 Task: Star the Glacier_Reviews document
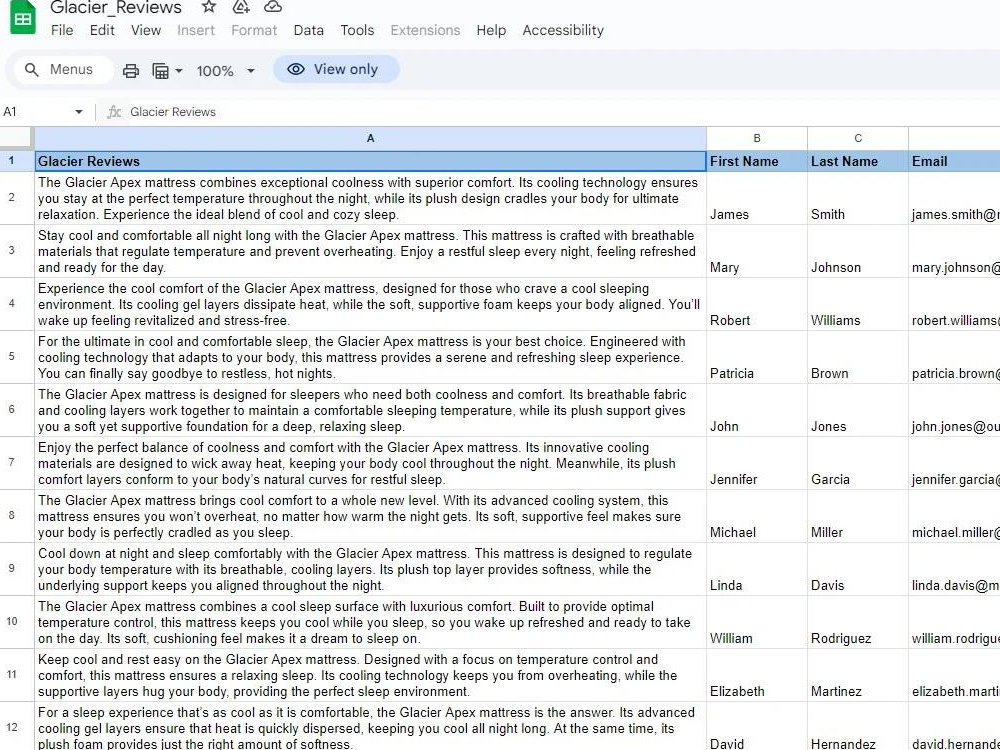tap(209, 7)
